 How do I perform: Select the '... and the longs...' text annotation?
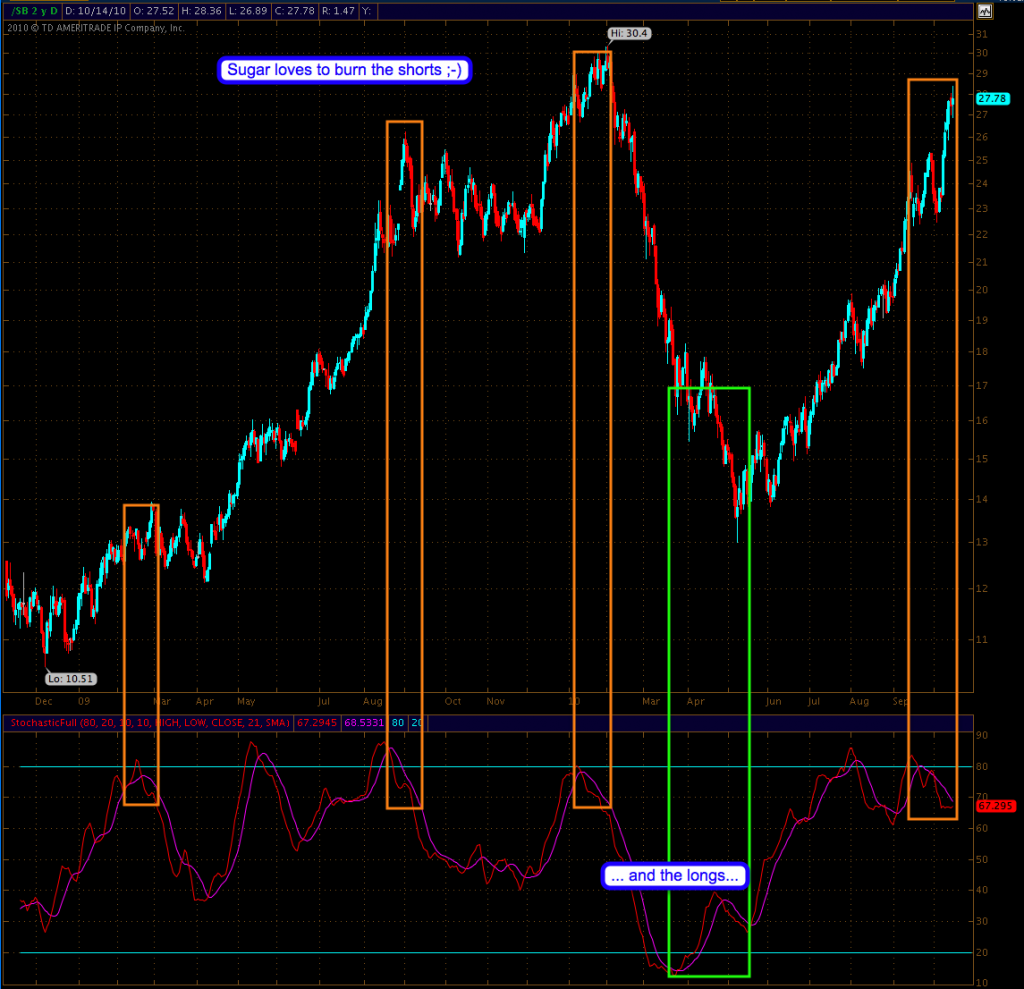pyautogui.click(x=675, y=876)
